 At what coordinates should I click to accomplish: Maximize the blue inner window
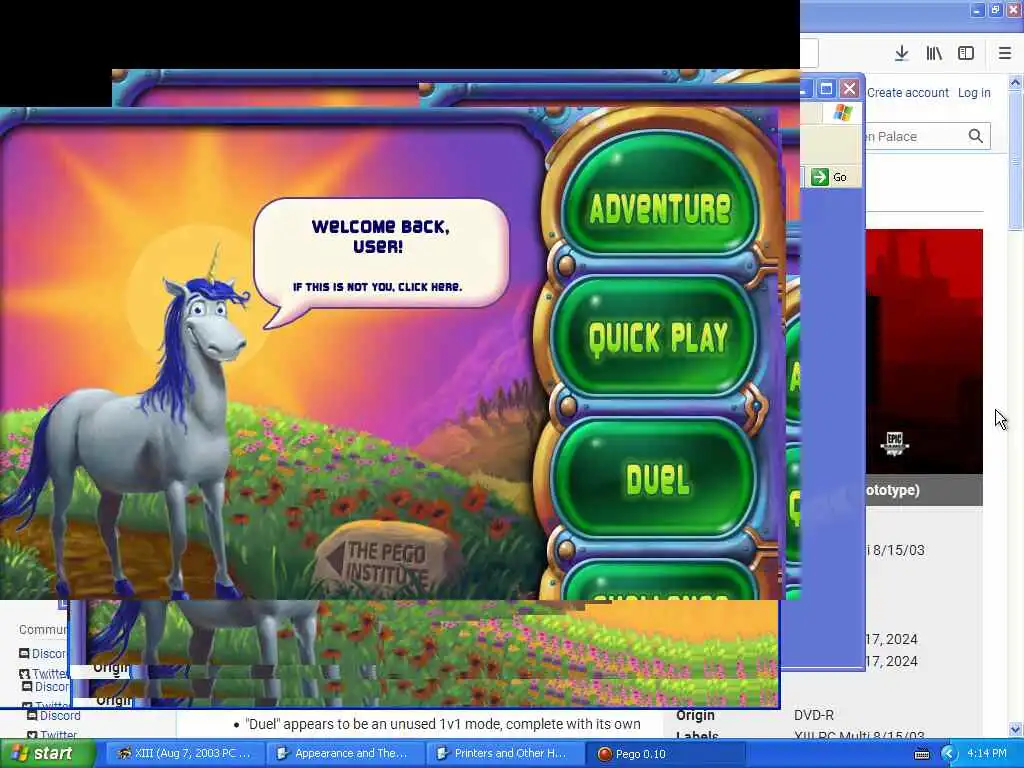click(x=826, y=88)
